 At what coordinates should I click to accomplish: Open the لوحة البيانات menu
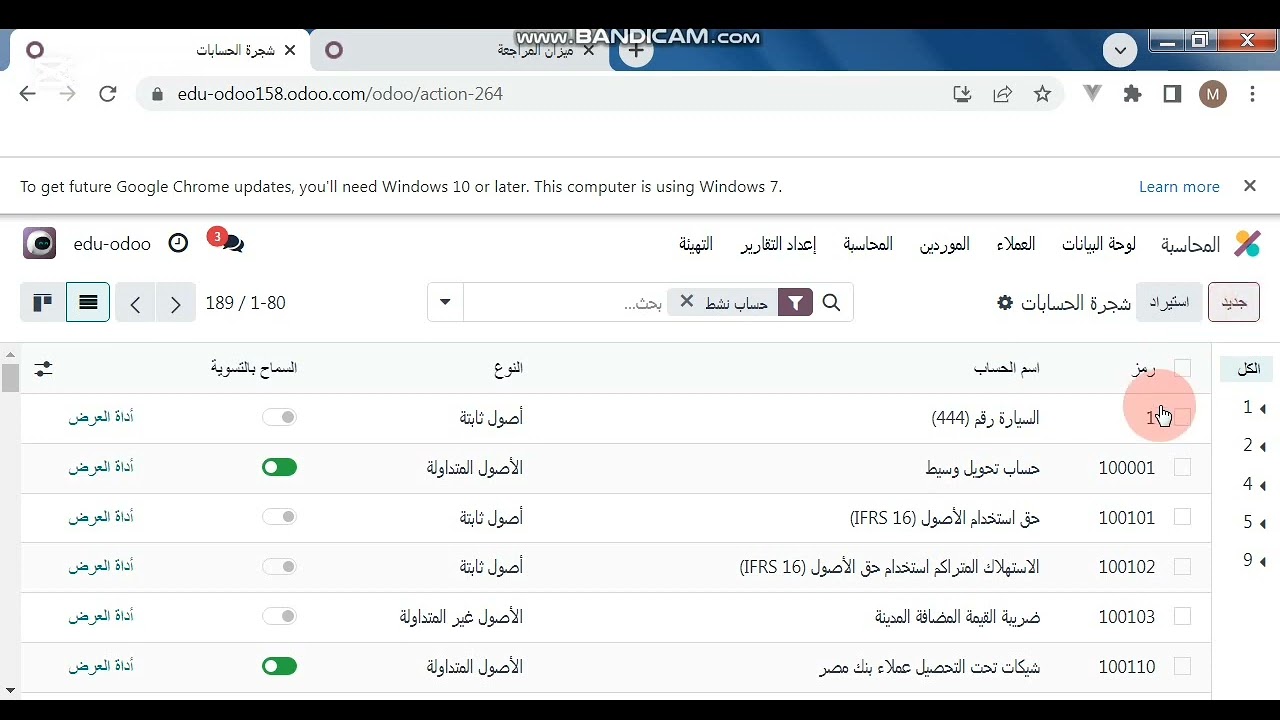[1098, 244]
